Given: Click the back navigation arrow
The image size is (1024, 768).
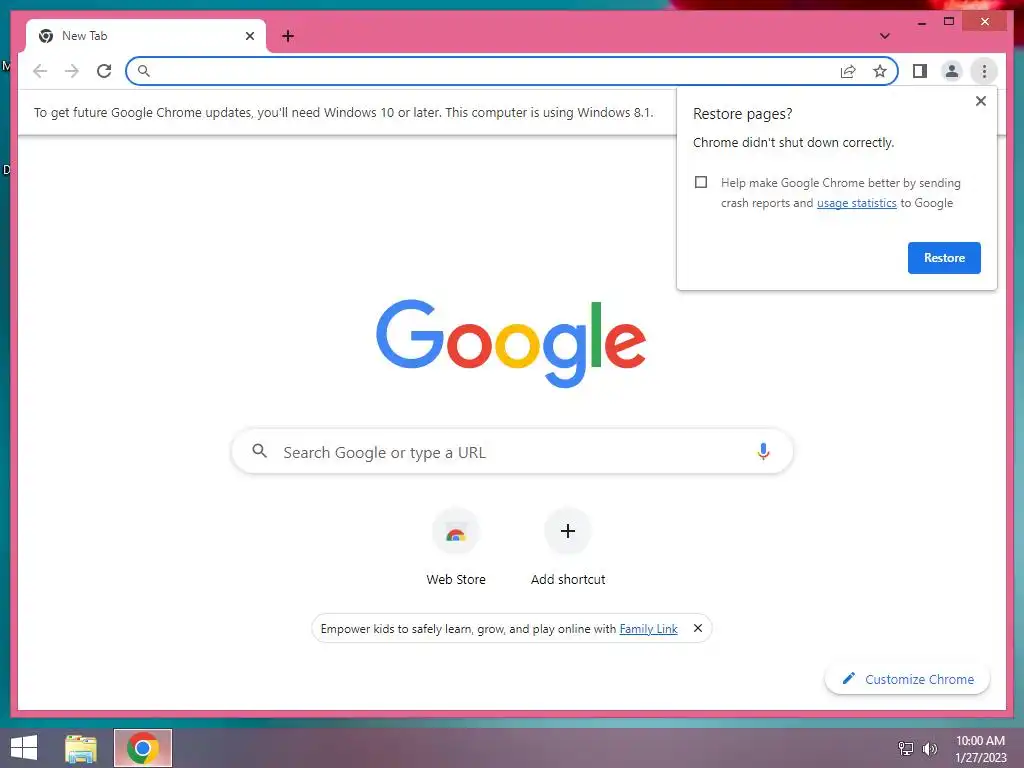Looking at the screenshot, I should (x=40, y=71).
